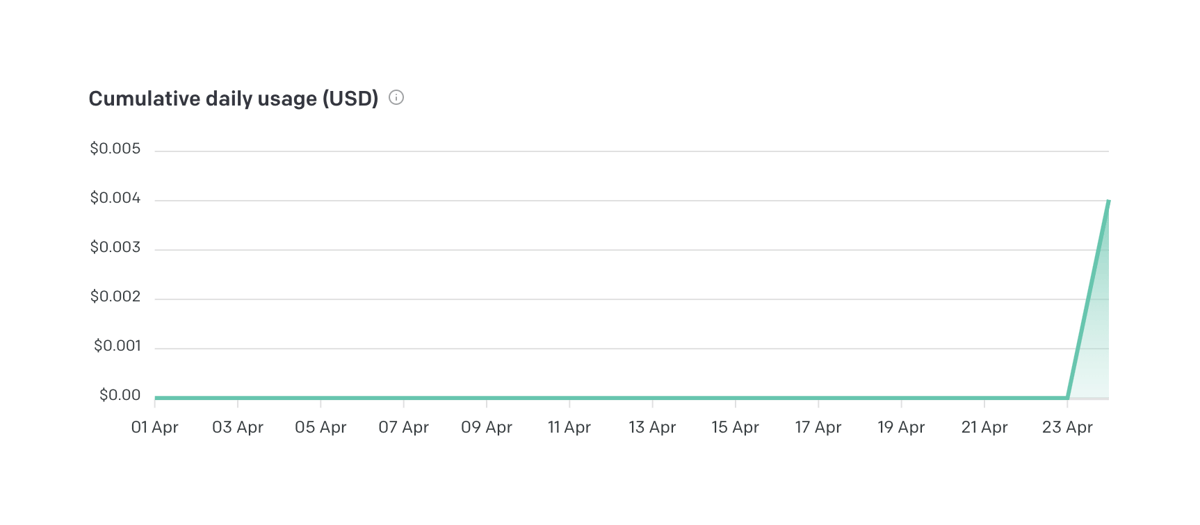Click the $0.002 y-axis label
This screenshot has width=1200, height=525.
115,297
